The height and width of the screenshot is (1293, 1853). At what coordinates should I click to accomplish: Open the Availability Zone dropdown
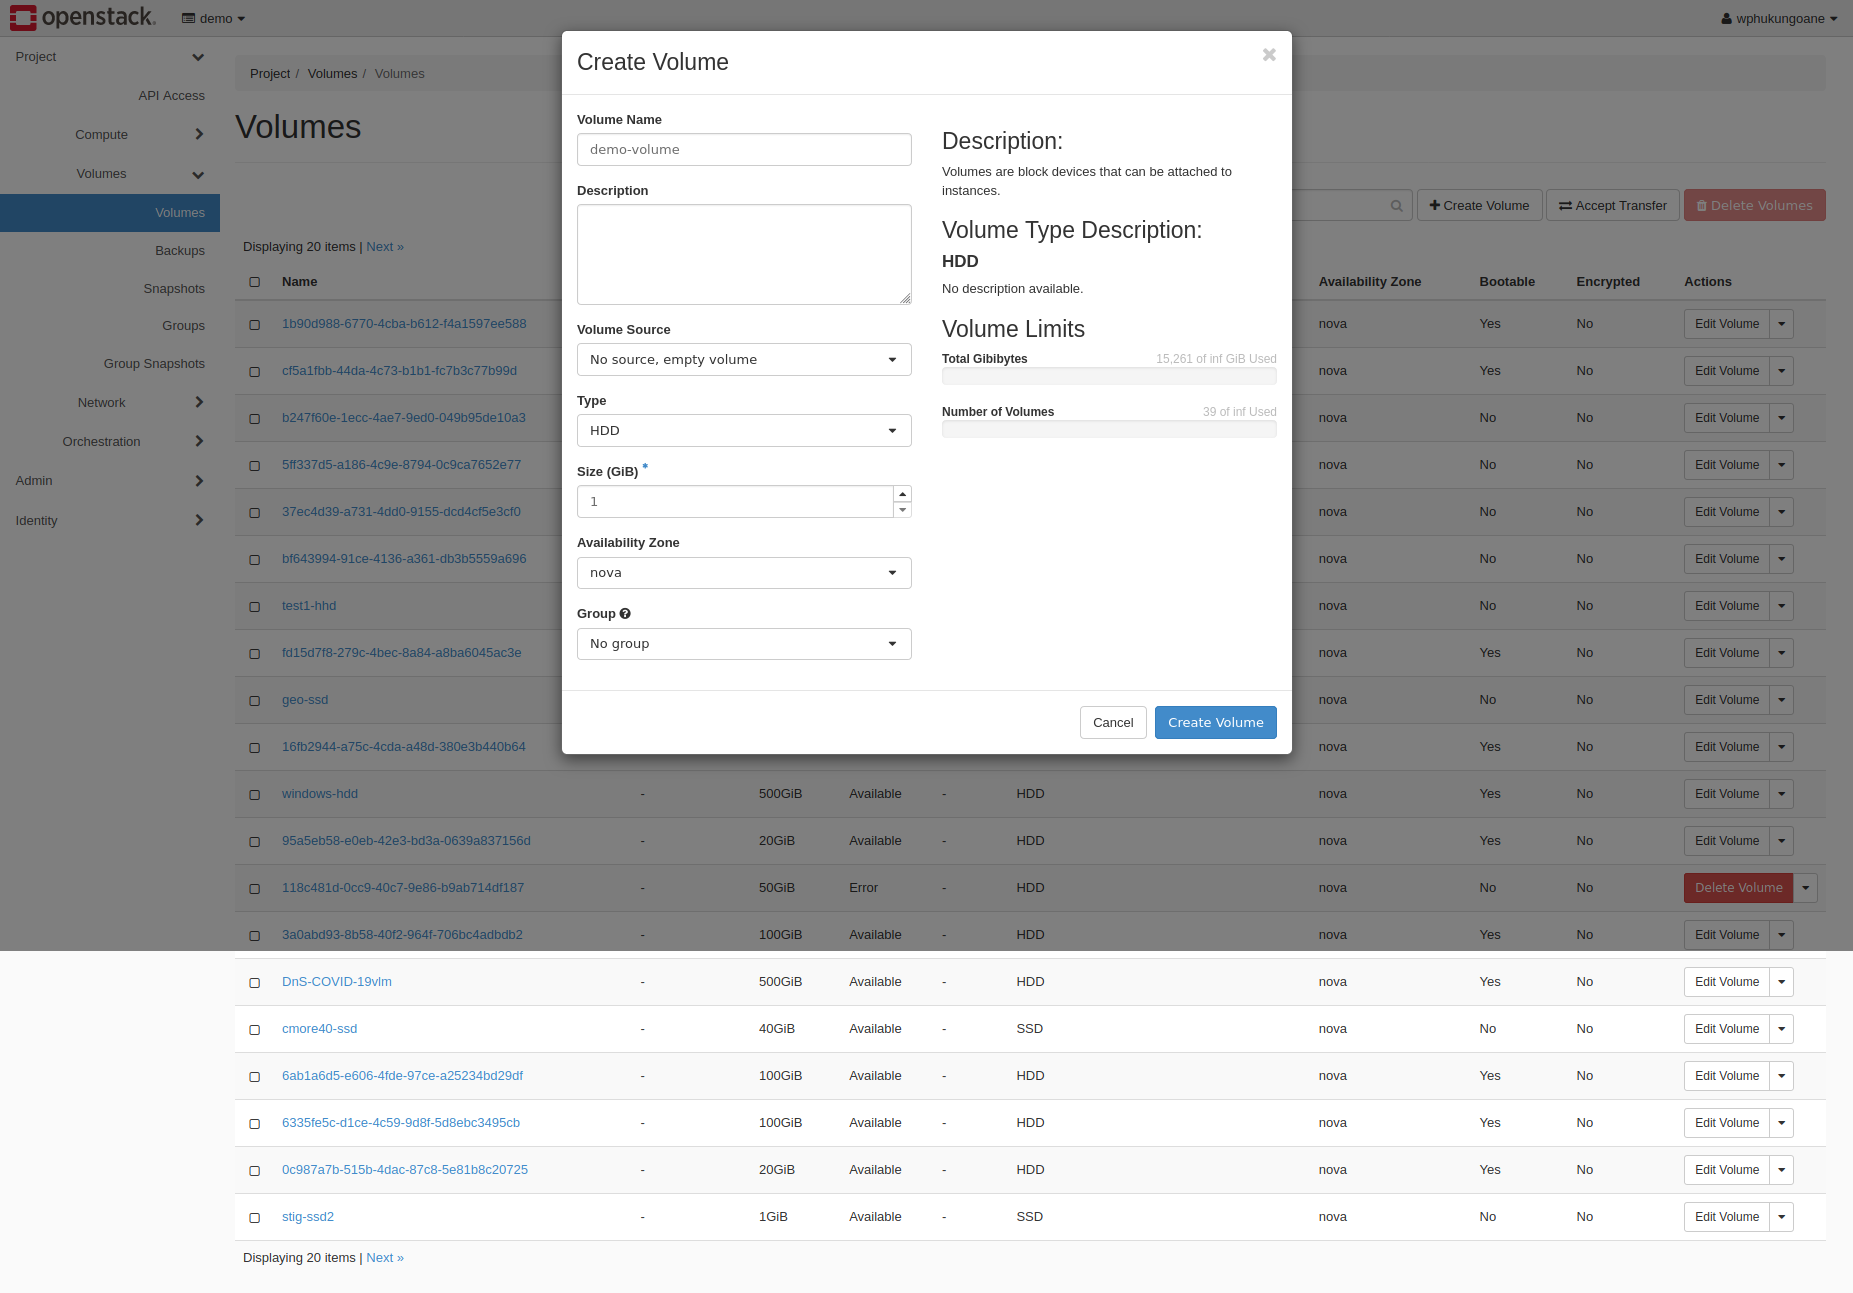tap(744, 573)
